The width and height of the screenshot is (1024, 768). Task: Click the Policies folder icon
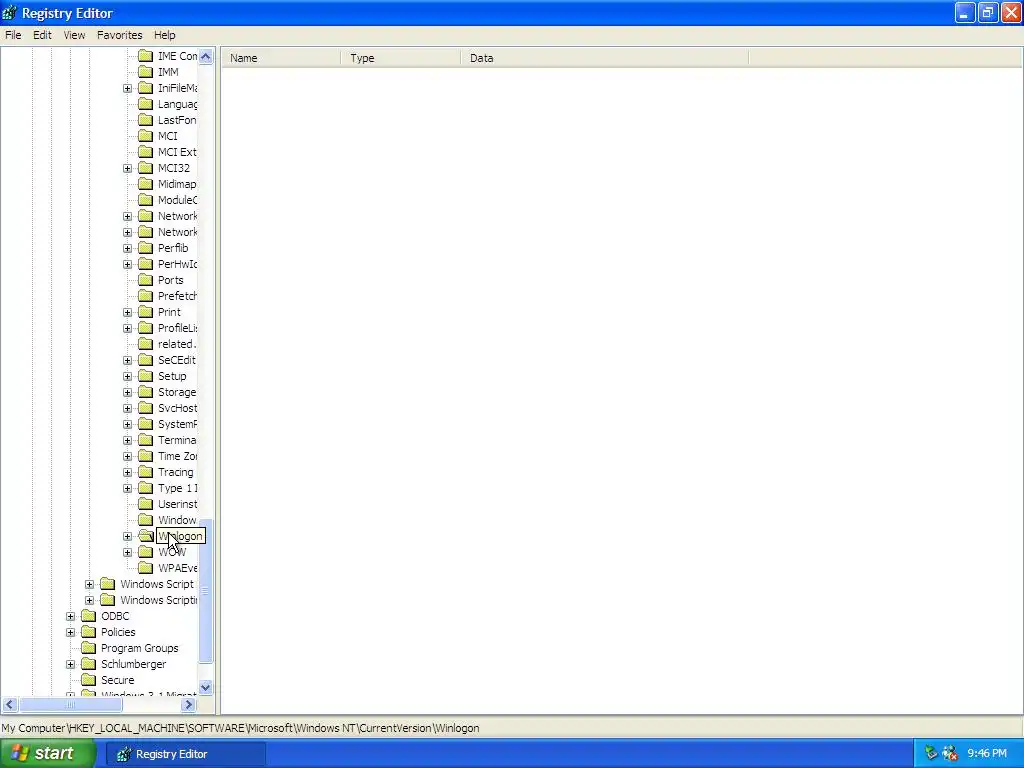pyautogui.click(x=89, y=632)
